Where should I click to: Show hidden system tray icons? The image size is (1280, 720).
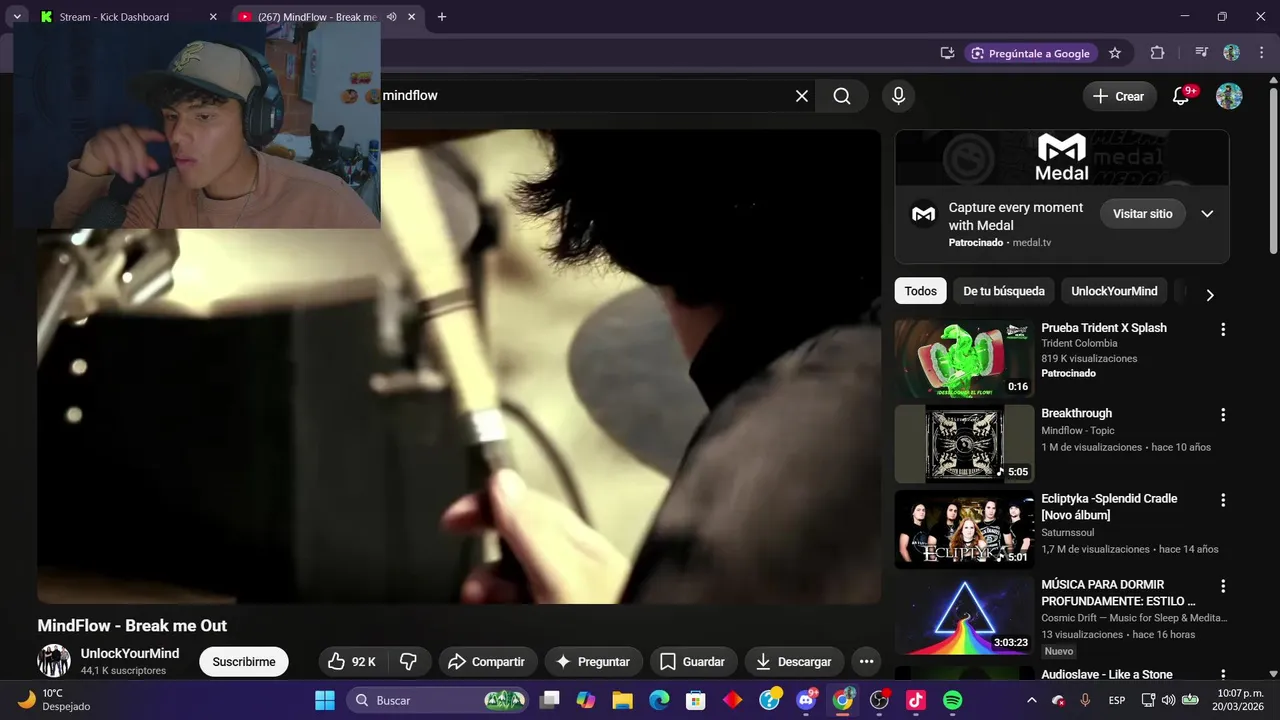coord(1032,700)
